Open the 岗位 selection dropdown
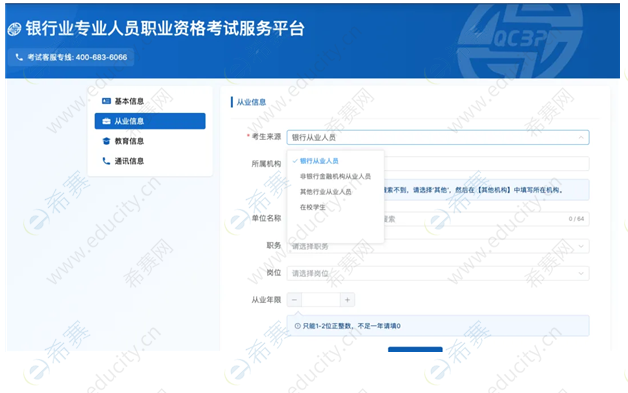The image size is (628, 393). (x=438, y=273)
